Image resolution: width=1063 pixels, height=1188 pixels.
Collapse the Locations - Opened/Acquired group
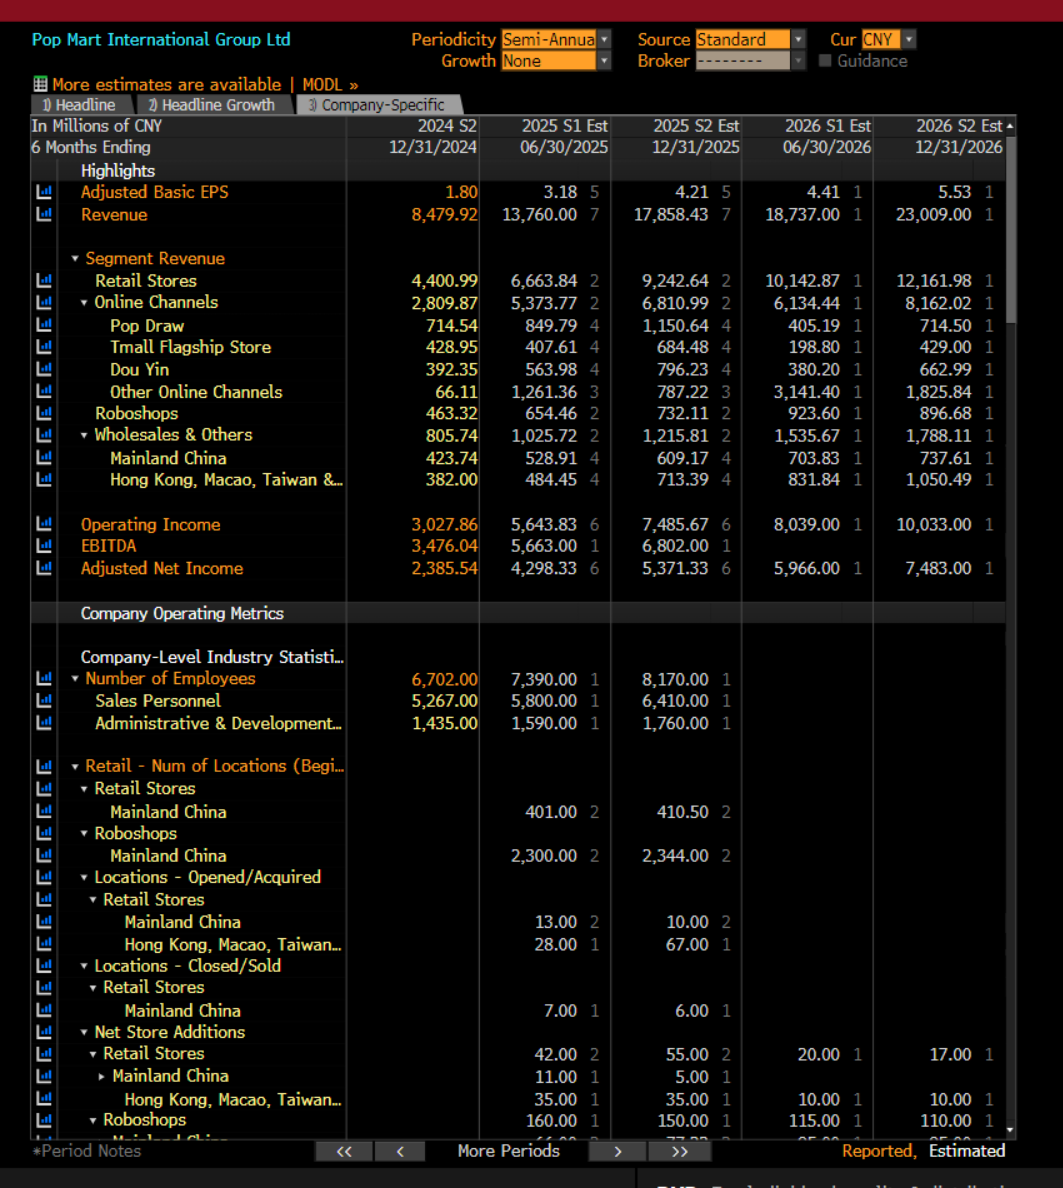[x=84, y=878]
